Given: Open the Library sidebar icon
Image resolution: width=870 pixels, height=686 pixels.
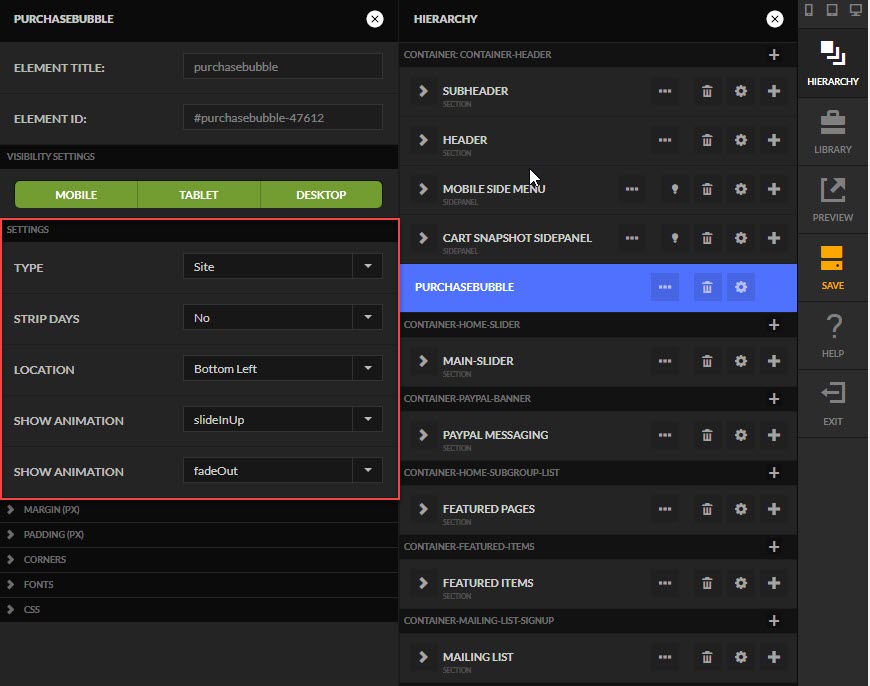Looking at the screenshot, I should [832, 132].
